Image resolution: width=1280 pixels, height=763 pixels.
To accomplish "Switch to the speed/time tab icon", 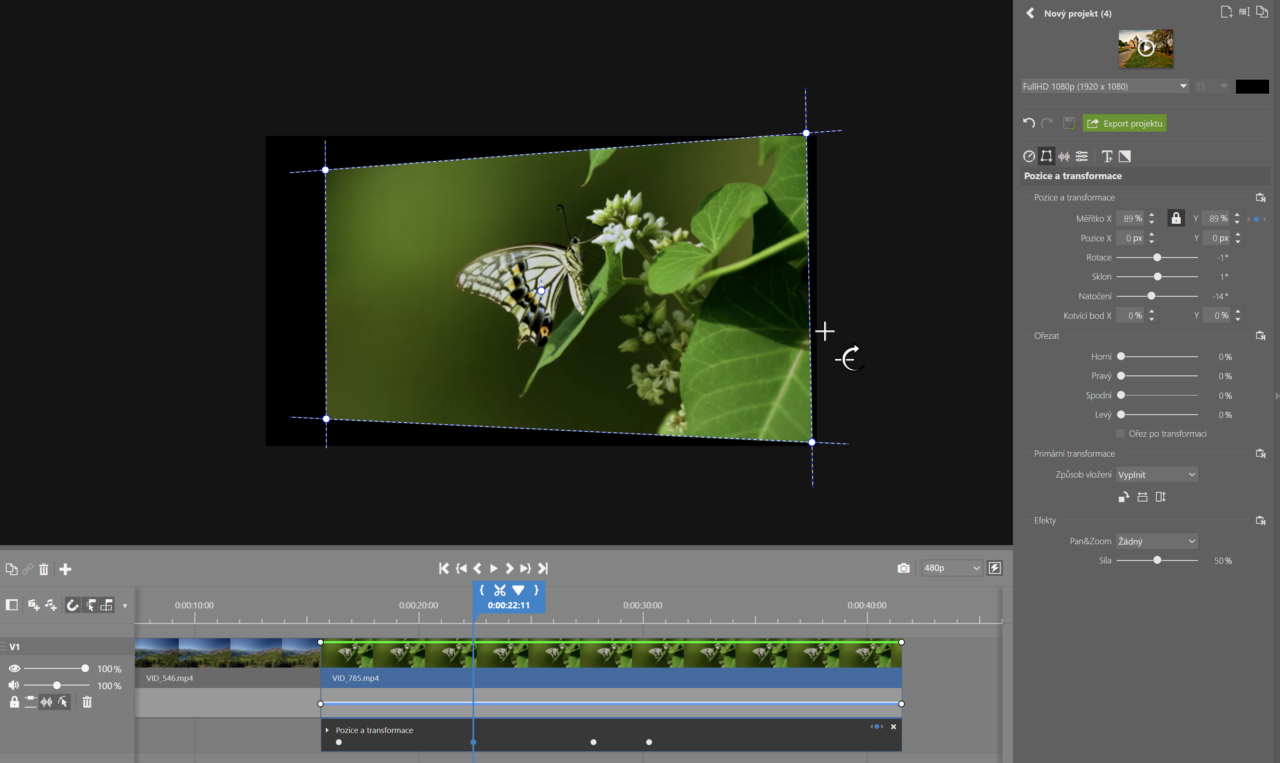I will (1029, 156).
